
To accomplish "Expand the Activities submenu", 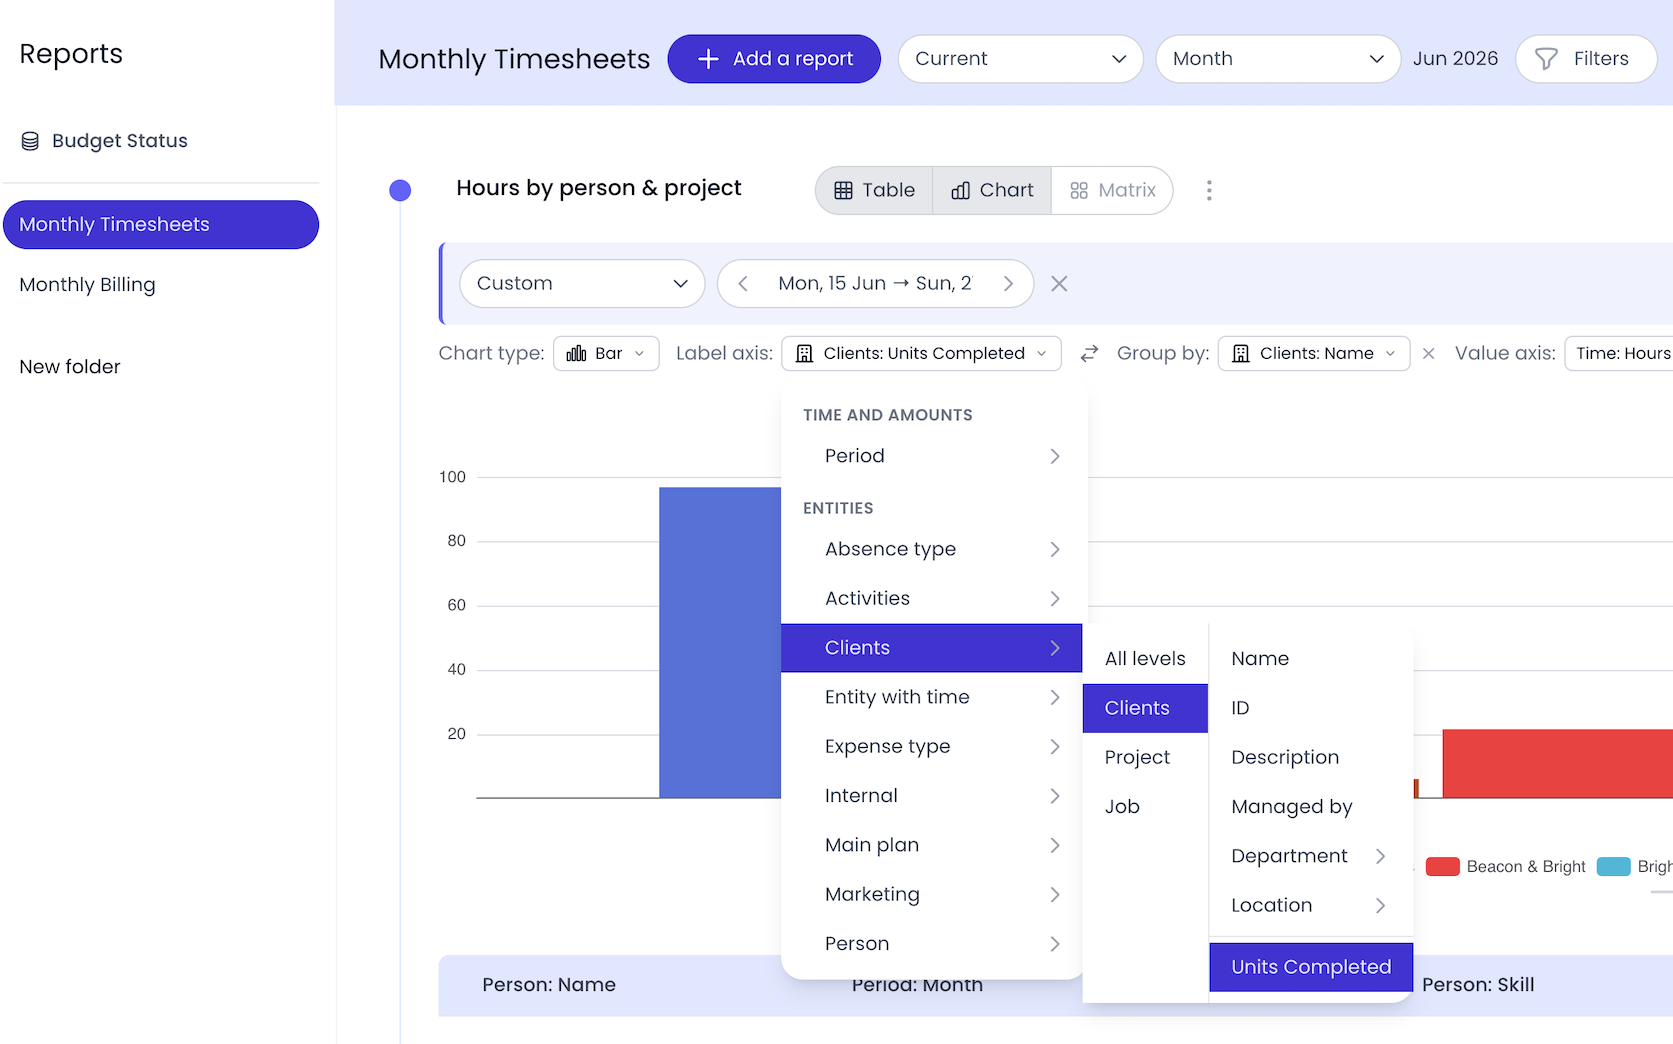I will click(931, 598).
